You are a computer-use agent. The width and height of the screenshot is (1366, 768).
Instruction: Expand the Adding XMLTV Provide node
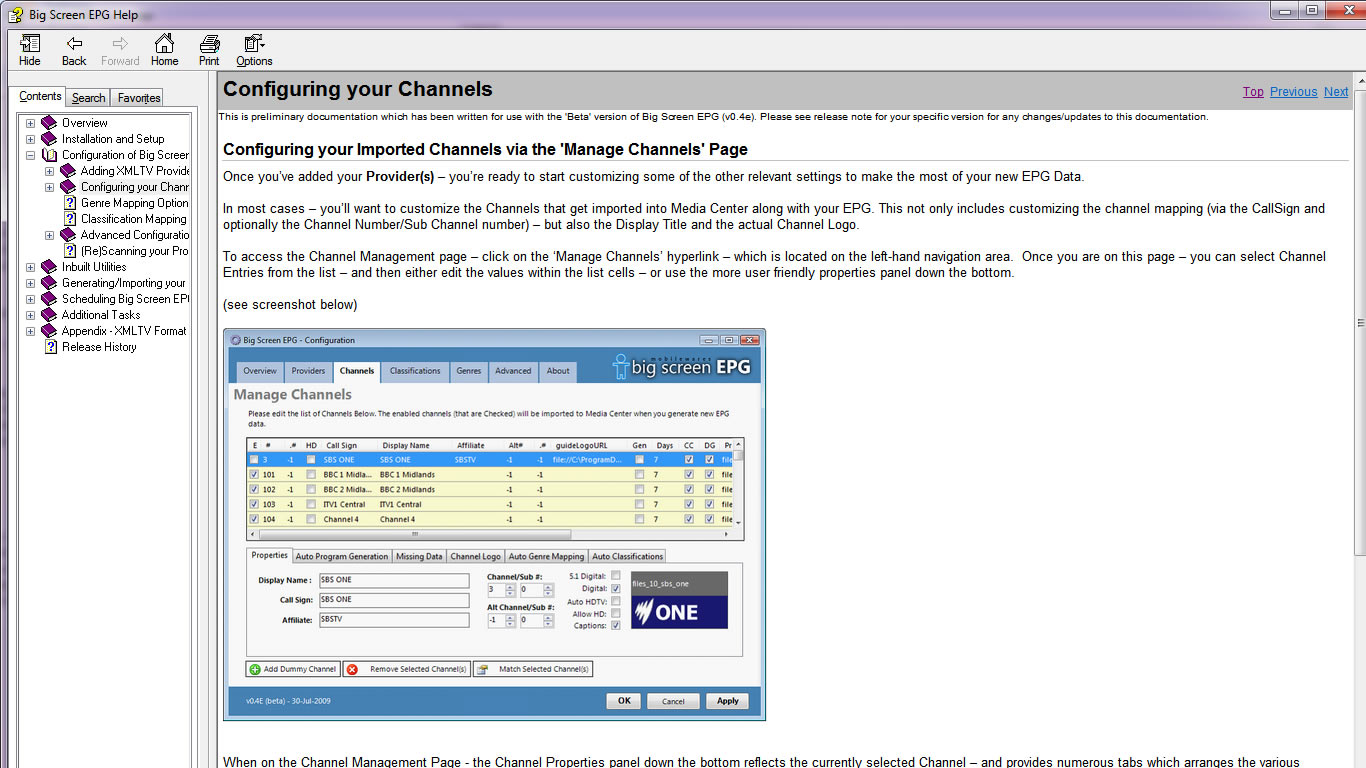(49, 171)
